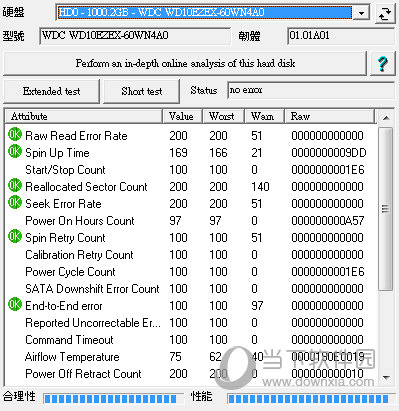Image resolution: width=399 pixels, height=411 pixels.
Task: Open the help question mark icon
Action: (x=383, y=64)
